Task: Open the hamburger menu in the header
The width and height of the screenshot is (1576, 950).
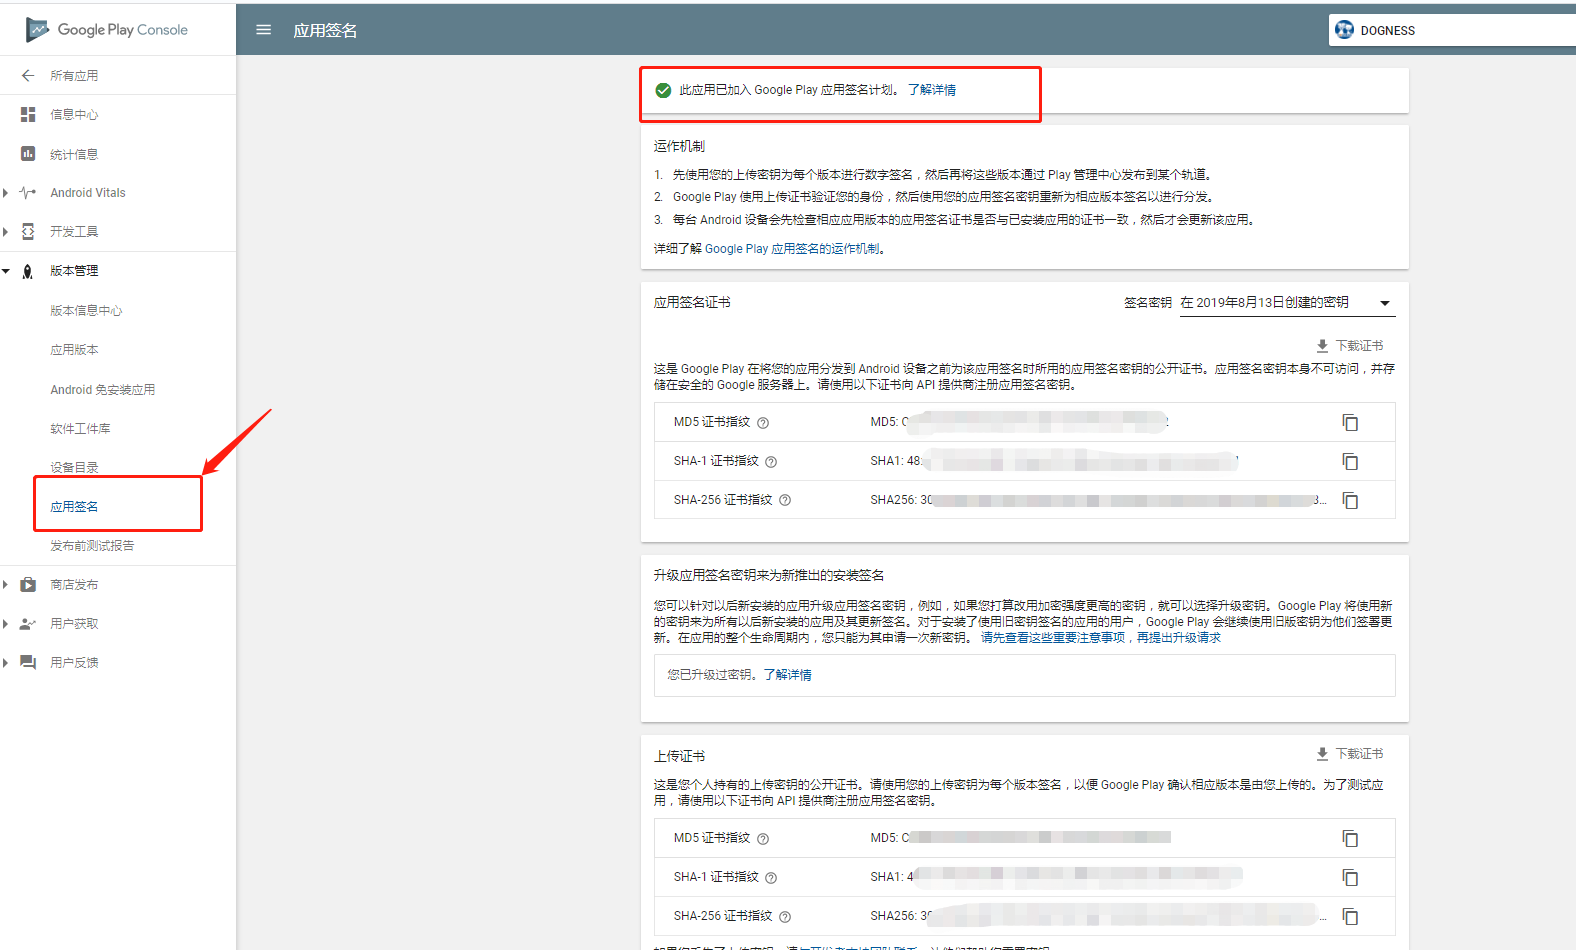Action: point(264,30)
